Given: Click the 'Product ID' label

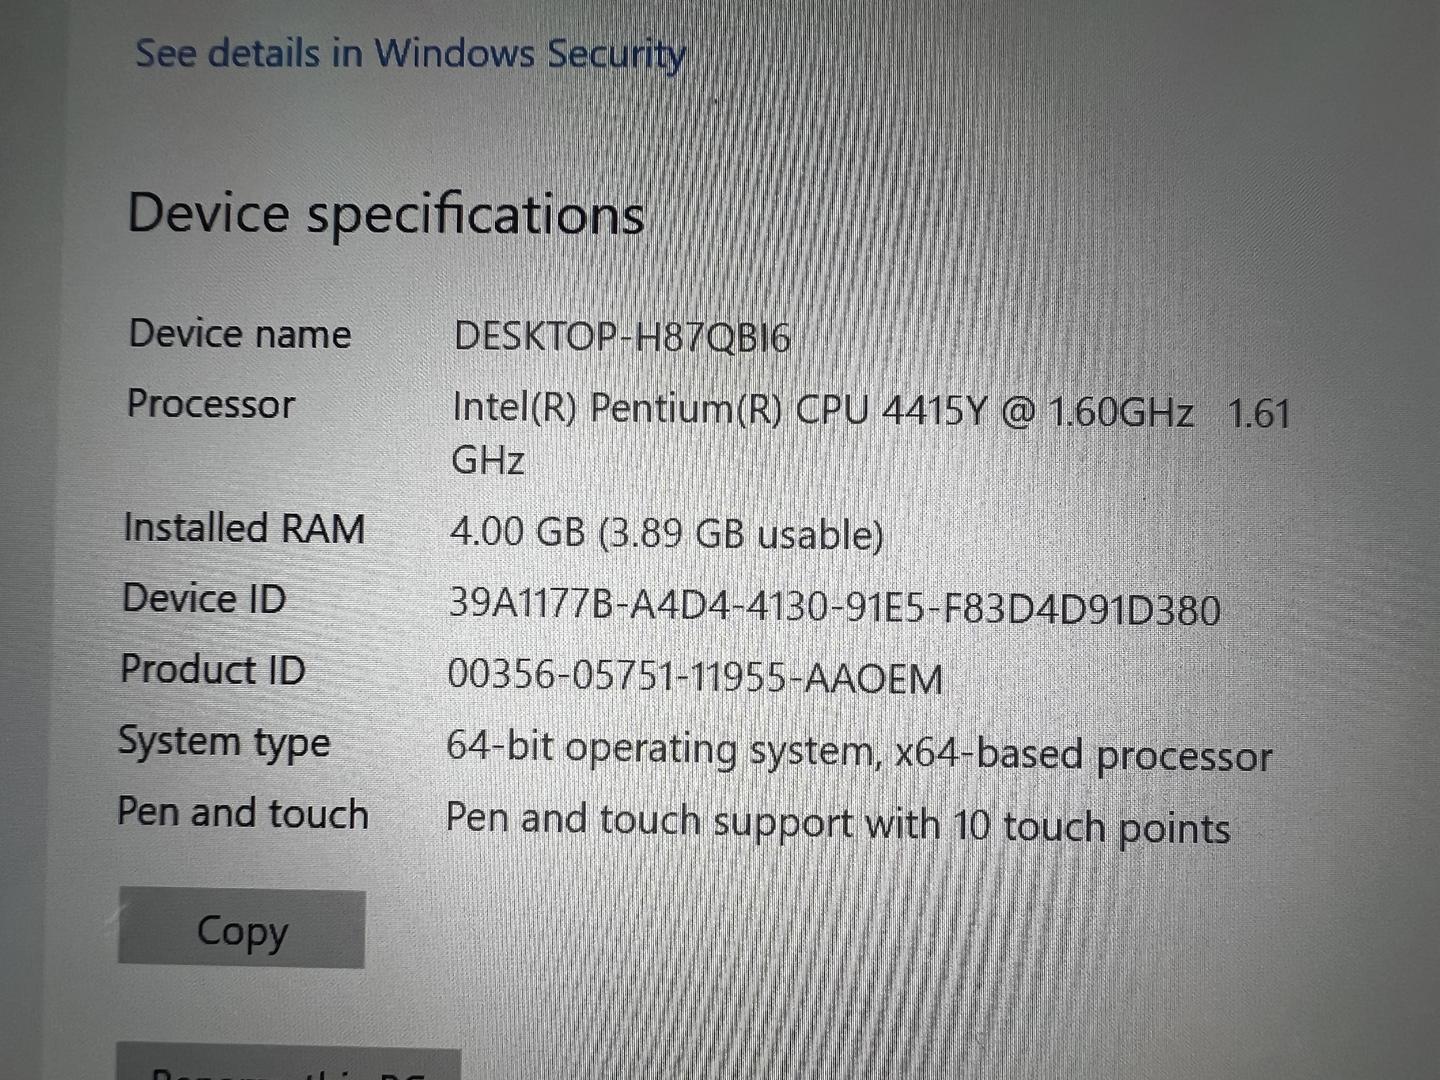Looking at the screenshot, I should tap(213, 669).
